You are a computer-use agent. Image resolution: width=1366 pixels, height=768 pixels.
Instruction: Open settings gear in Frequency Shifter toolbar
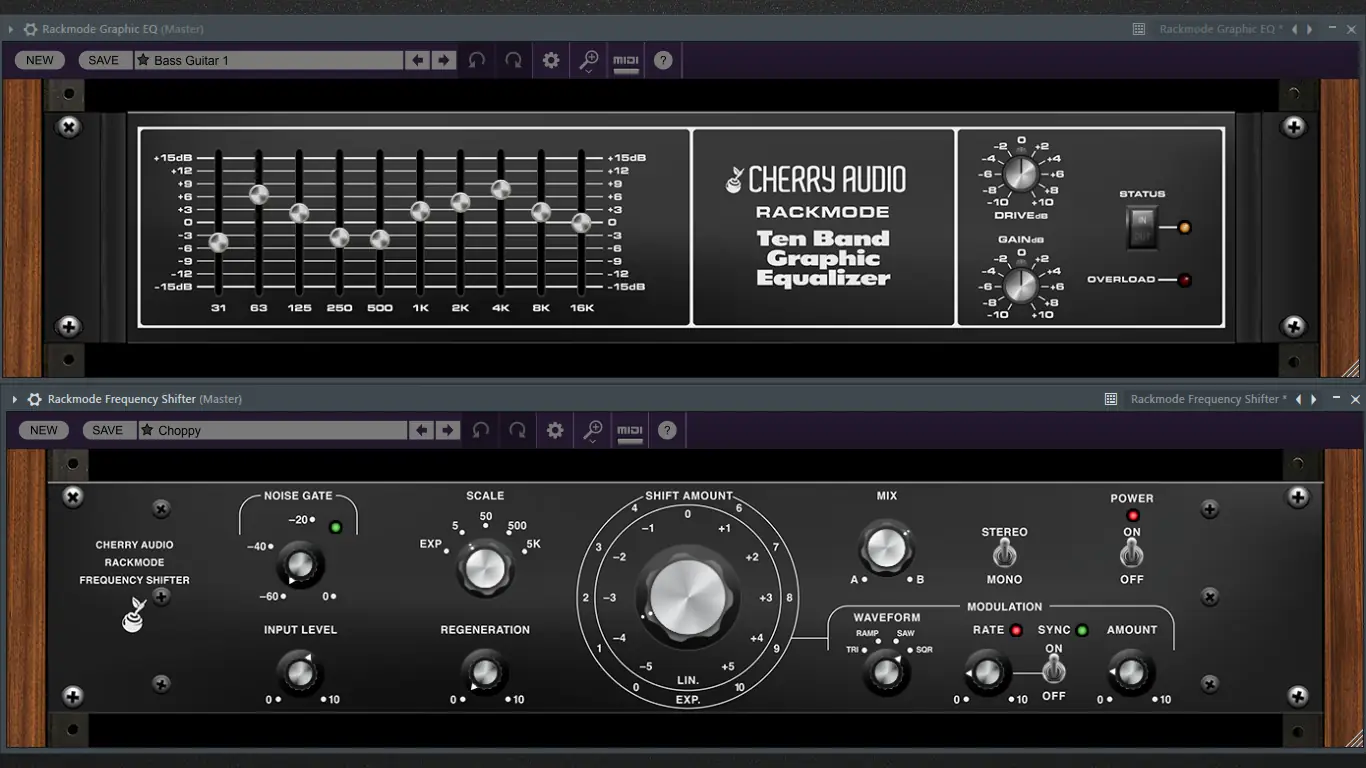coord(555,430)
